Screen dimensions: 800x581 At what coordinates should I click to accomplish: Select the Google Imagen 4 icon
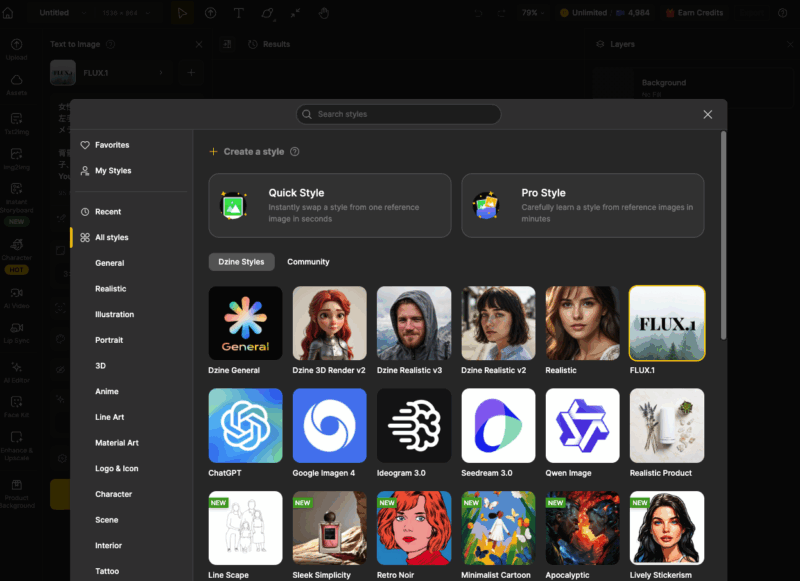(330, 425)
